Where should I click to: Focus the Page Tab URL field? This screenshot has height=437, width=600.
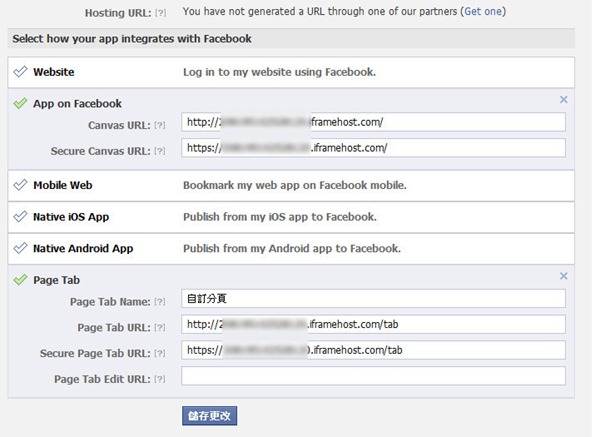[373, 324]
